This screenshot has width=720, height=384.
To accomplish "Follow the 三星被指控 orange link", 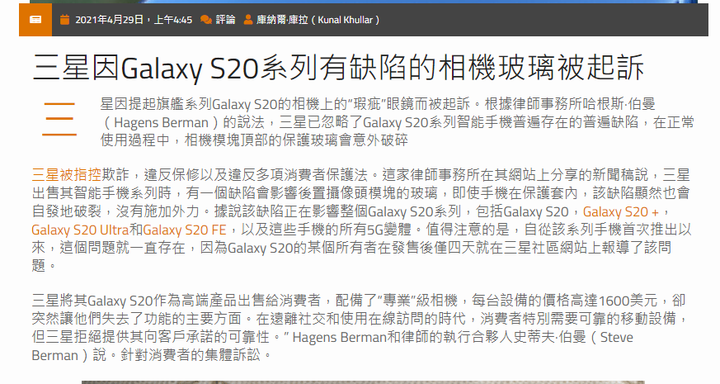I will [x=67, y=175].
